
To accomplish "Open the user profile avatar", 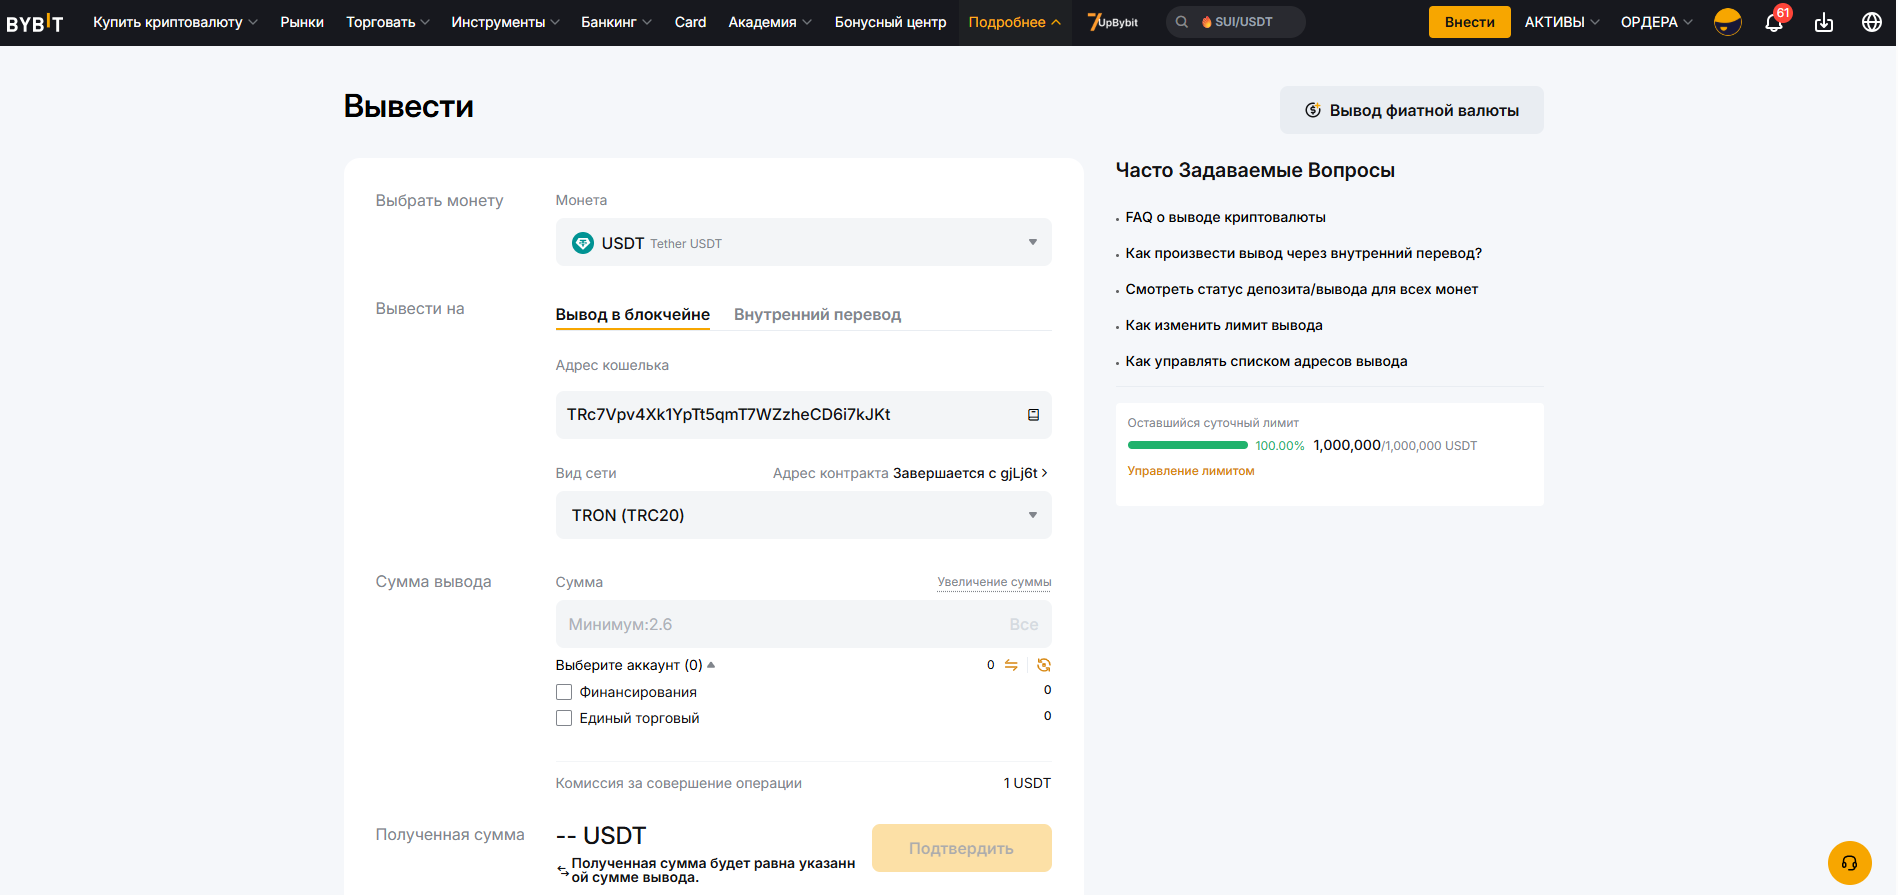I will point(1727,22).
